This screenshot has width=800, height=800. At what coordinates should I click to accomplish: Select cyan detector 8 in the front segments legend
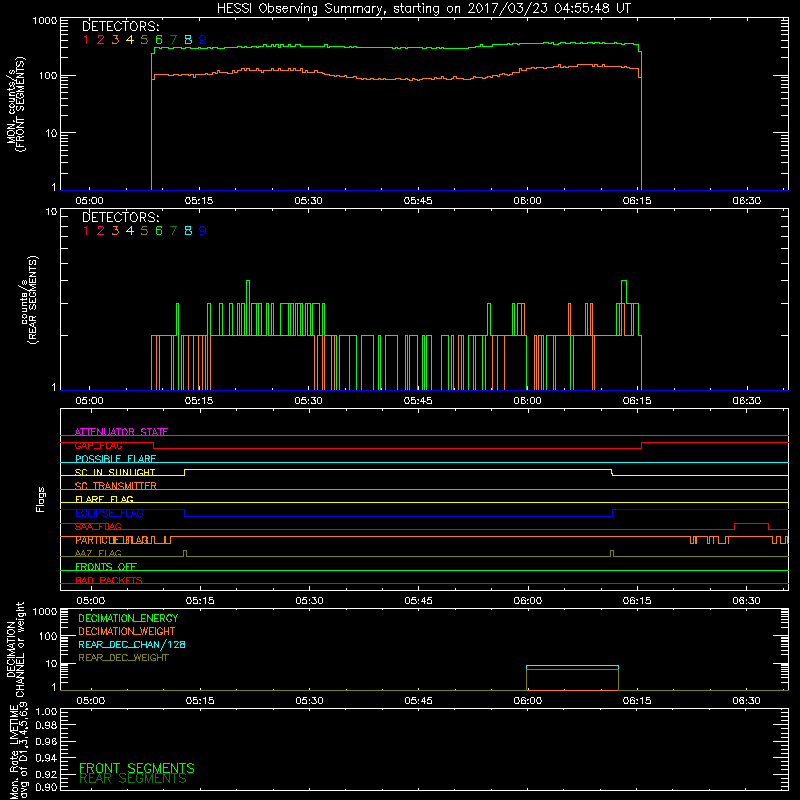188,39
